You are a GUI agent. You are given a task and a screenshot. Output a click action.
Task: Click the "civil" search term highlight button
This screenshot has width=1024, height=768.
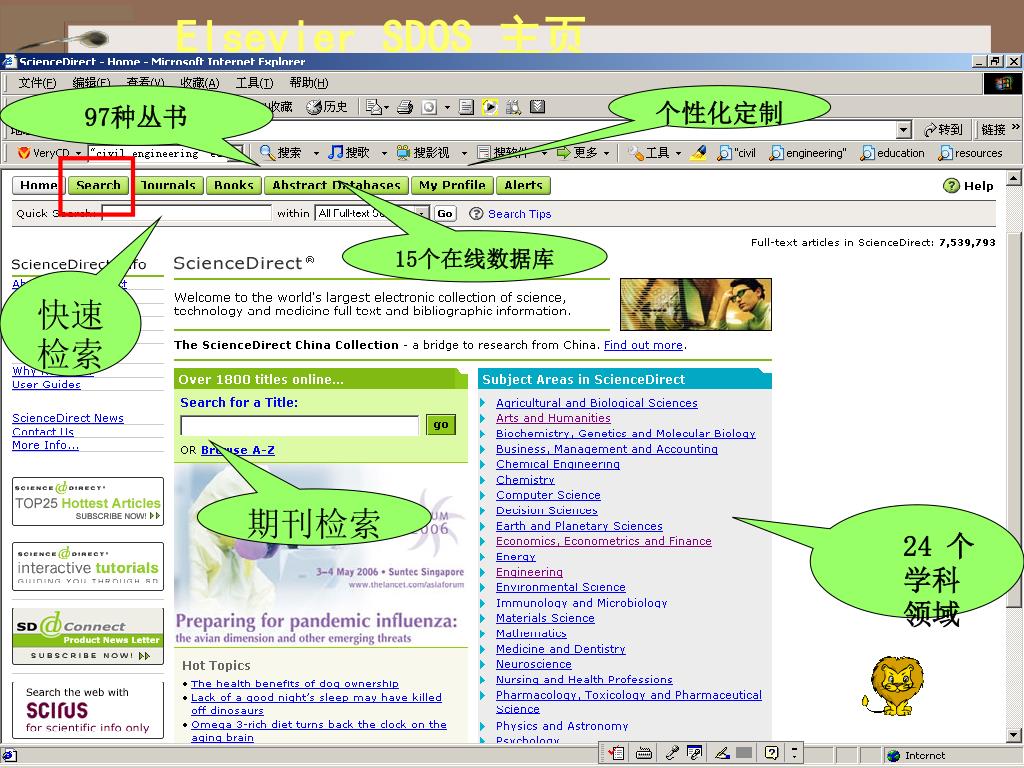736,153
